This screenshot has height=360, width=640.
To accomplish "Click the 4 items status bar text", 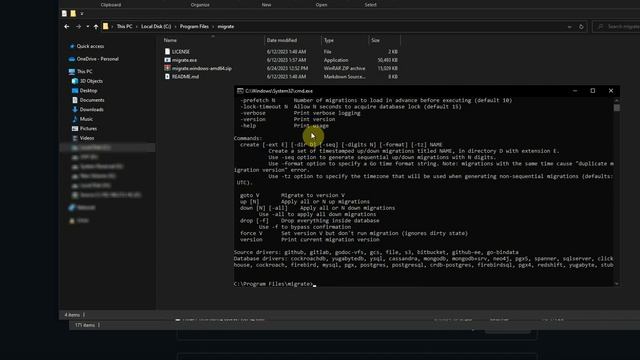I will coord(72,315).
